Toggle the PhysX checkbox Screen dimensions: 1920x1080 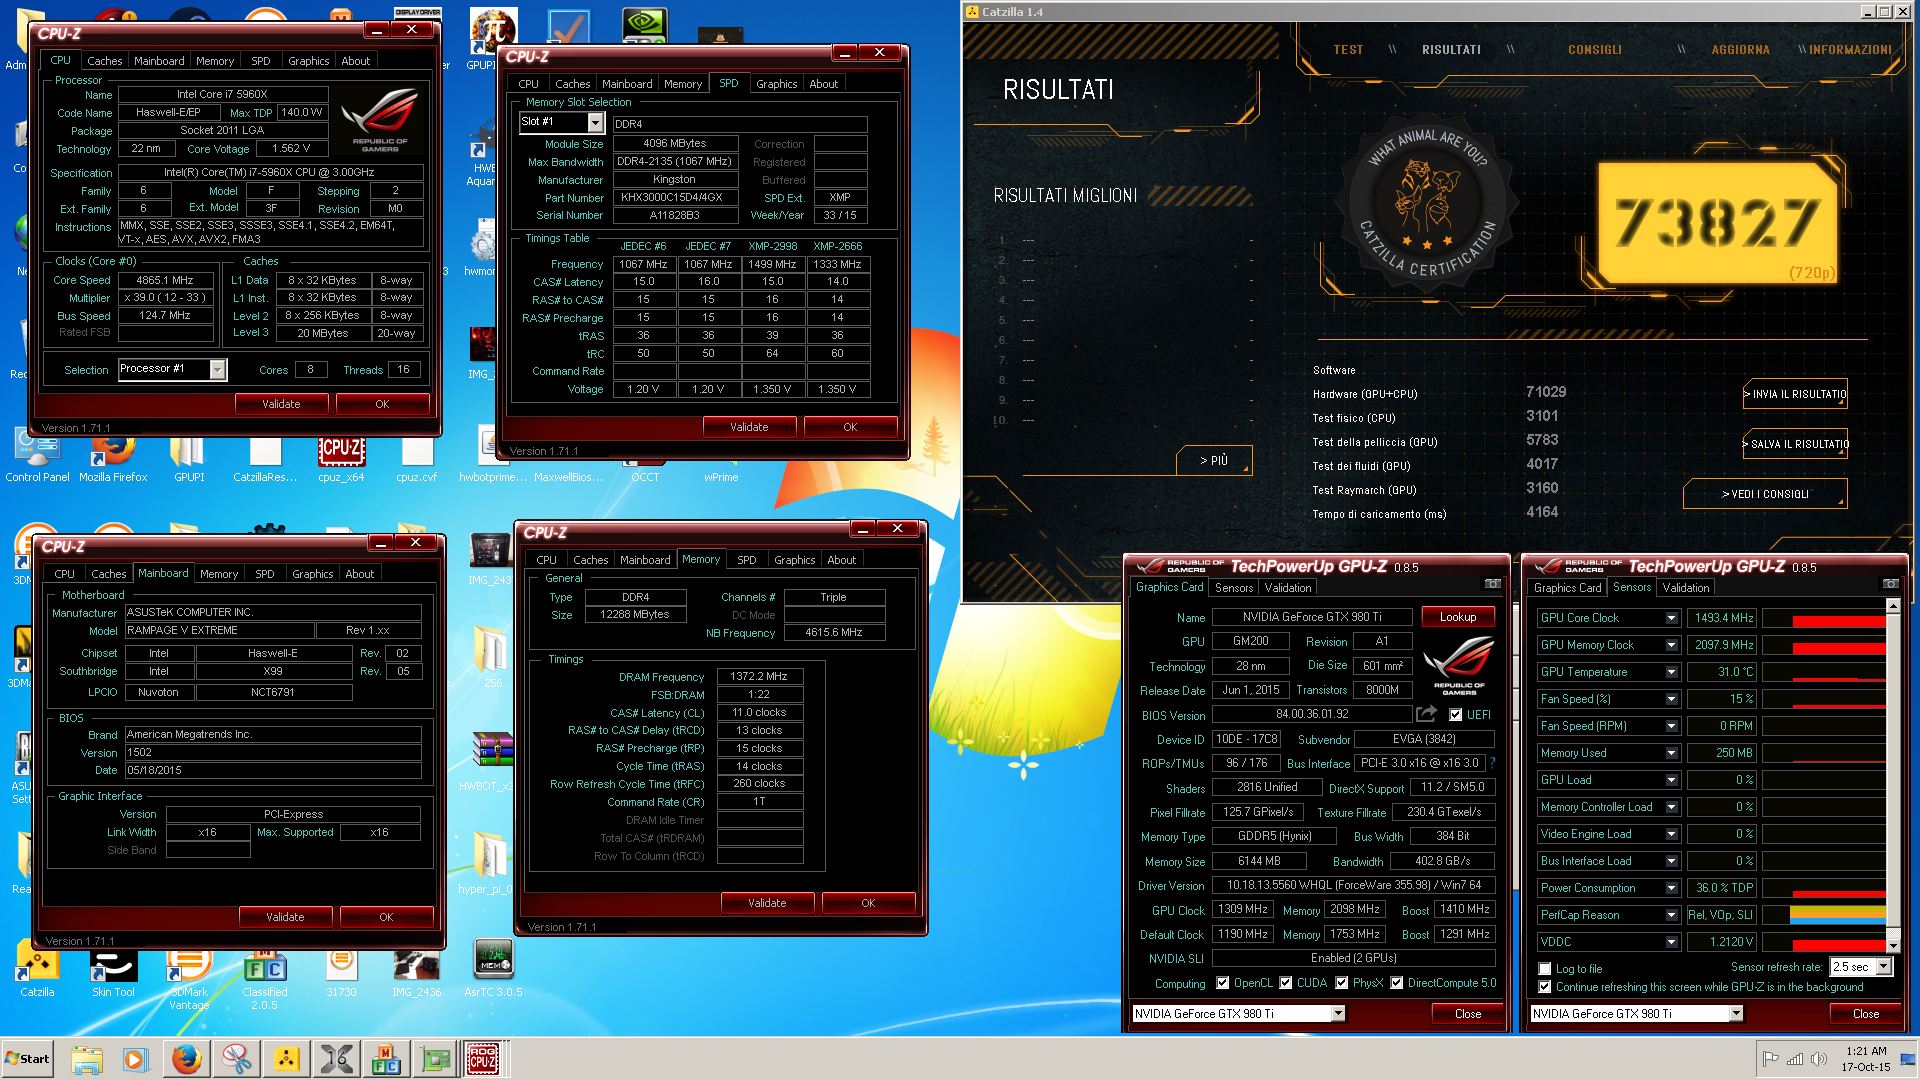pyautogui.click(x=1341, y=983)
